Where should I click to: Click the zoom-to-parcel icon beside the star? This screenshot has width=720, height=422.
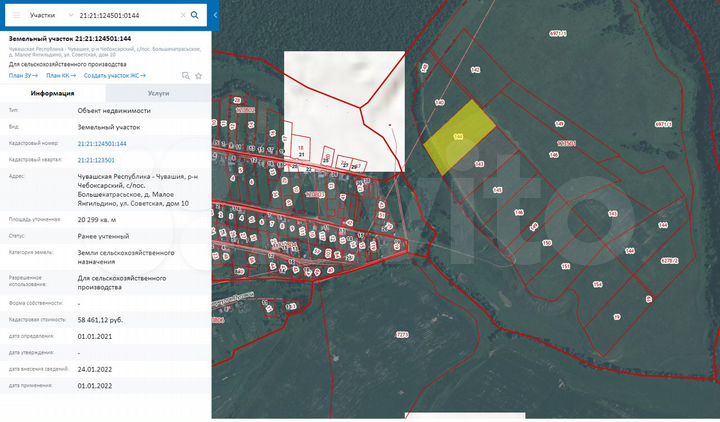pyautogui.click(x=185, y=75)
